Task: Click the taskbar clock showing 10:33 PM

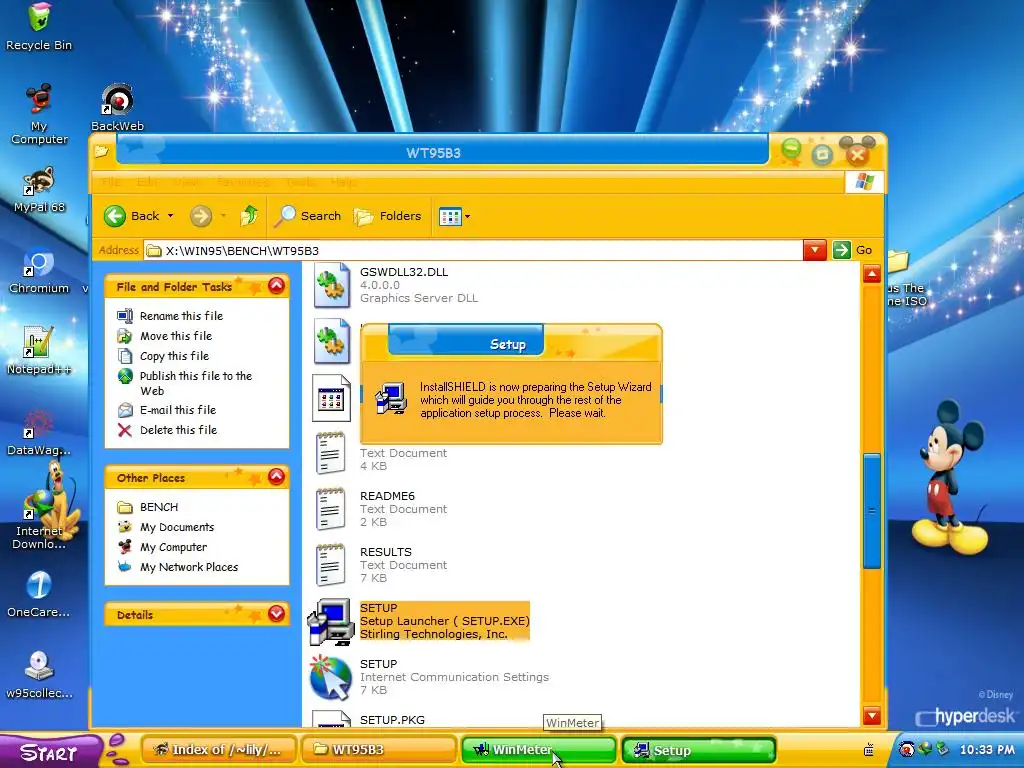Action: coord(987,750)
